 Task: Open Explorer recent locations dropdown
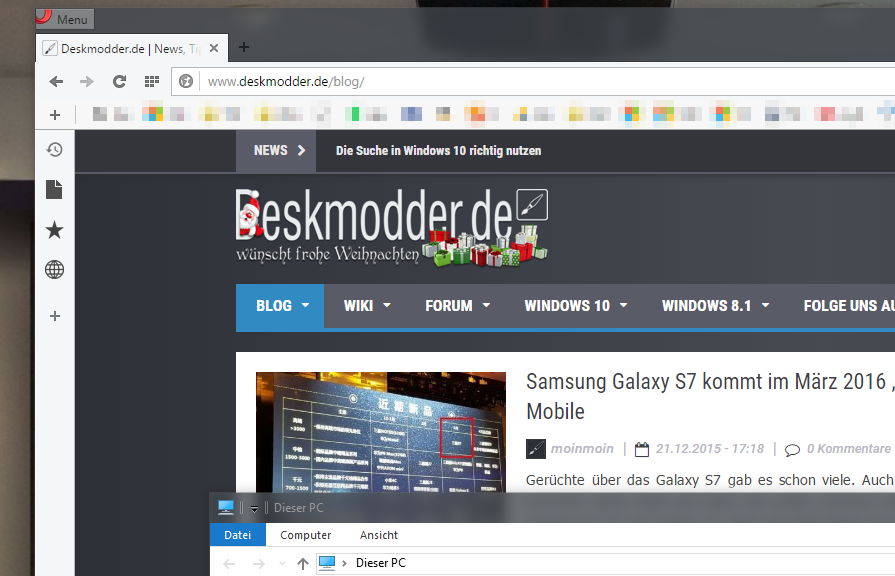pyautogui.click(x=283, y=563)
